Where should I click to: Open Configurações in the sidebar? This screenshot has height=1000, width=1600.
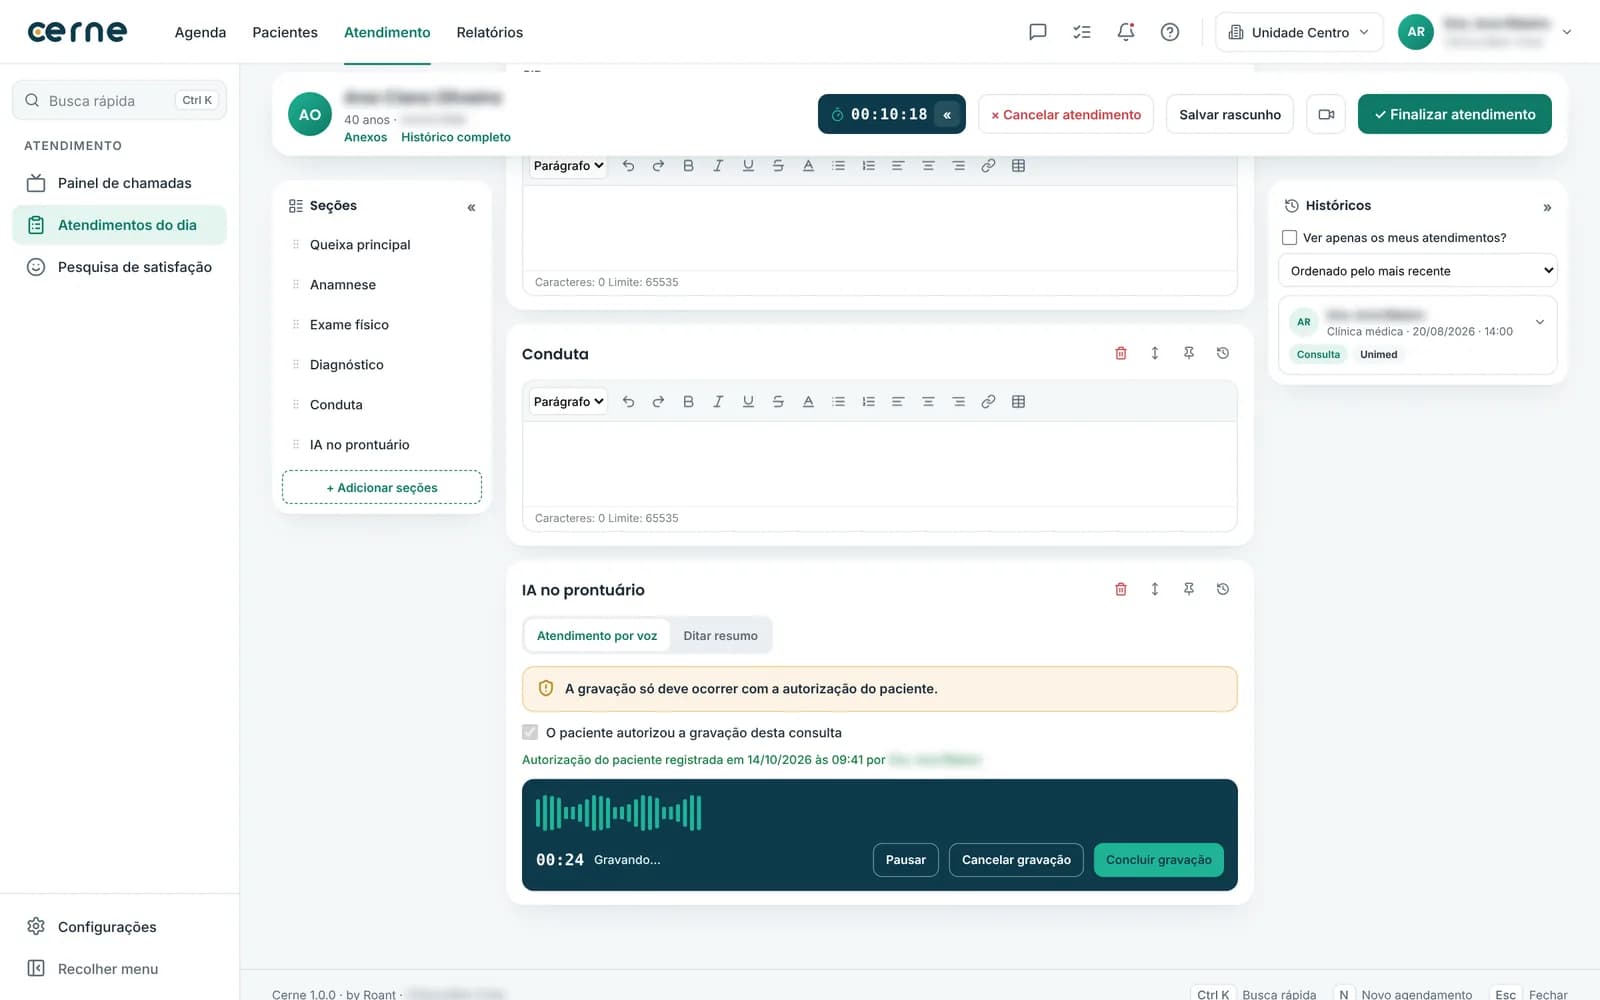[x=120, y=927]
